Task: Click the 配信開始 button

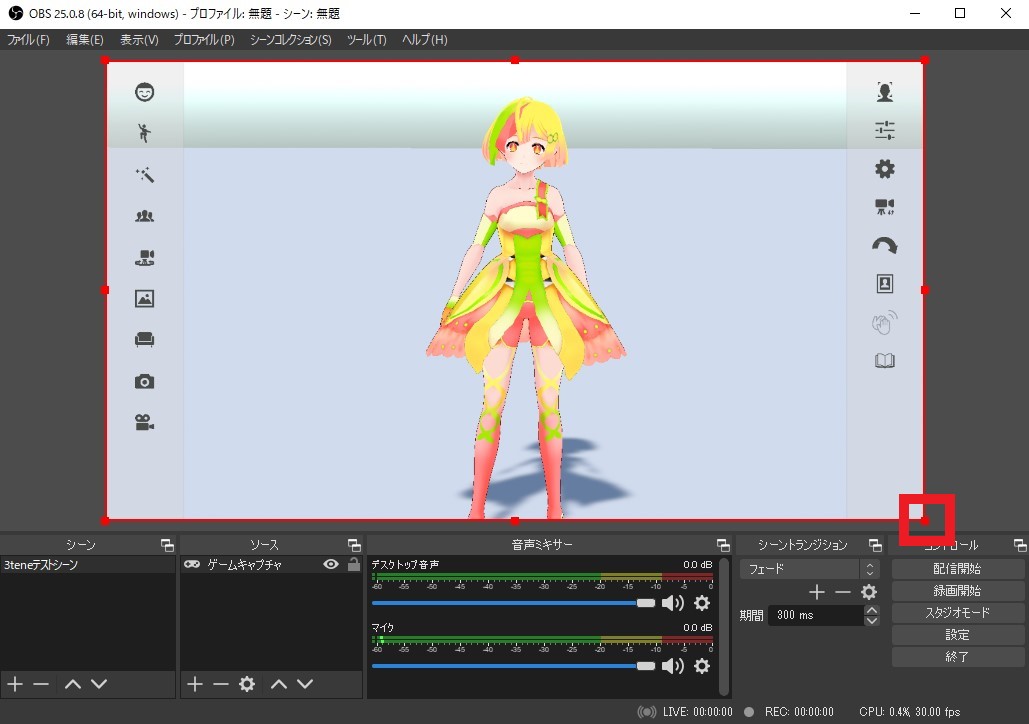Action: pyautogui.click(x=957, y=568)
